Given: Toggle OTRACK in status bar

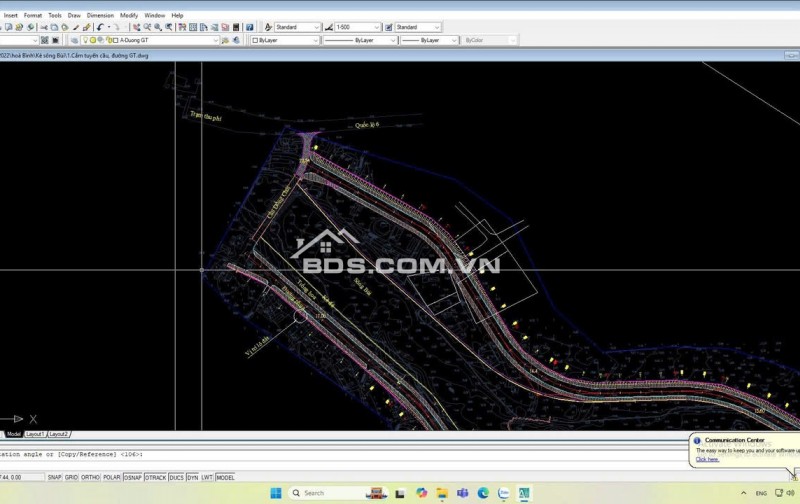Looking at the screenshot, I should [x=156, y=477].
